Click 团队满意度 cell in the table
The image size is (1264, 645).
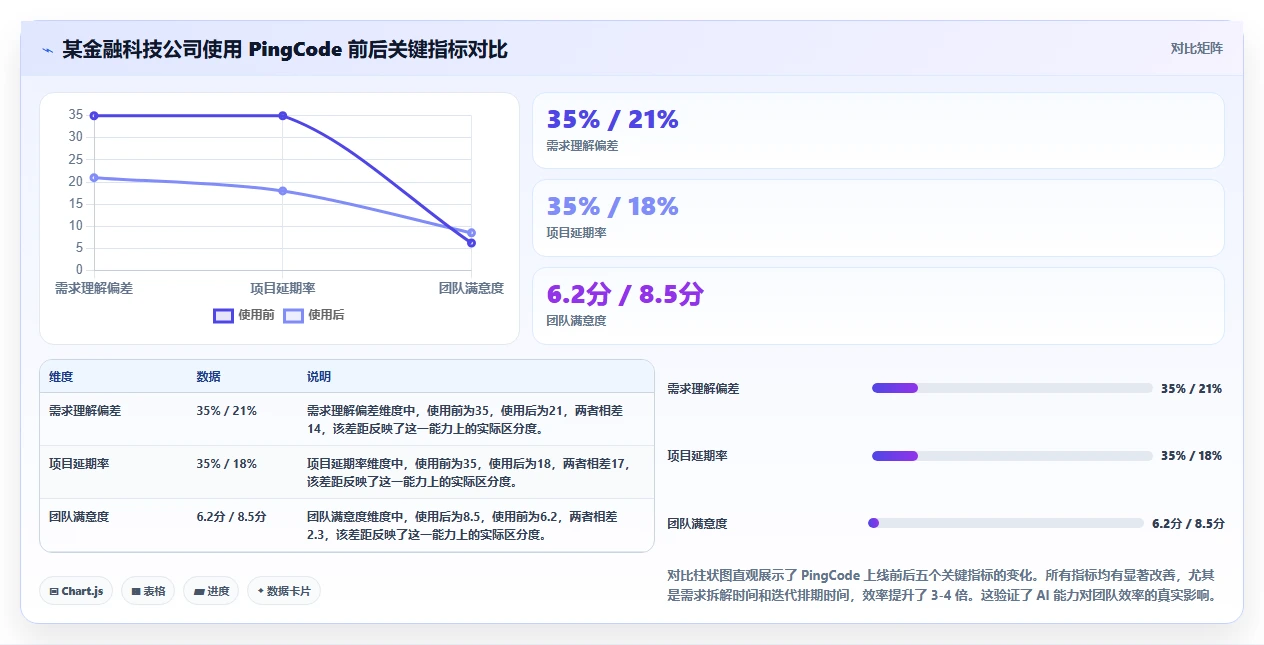point(79,517)
